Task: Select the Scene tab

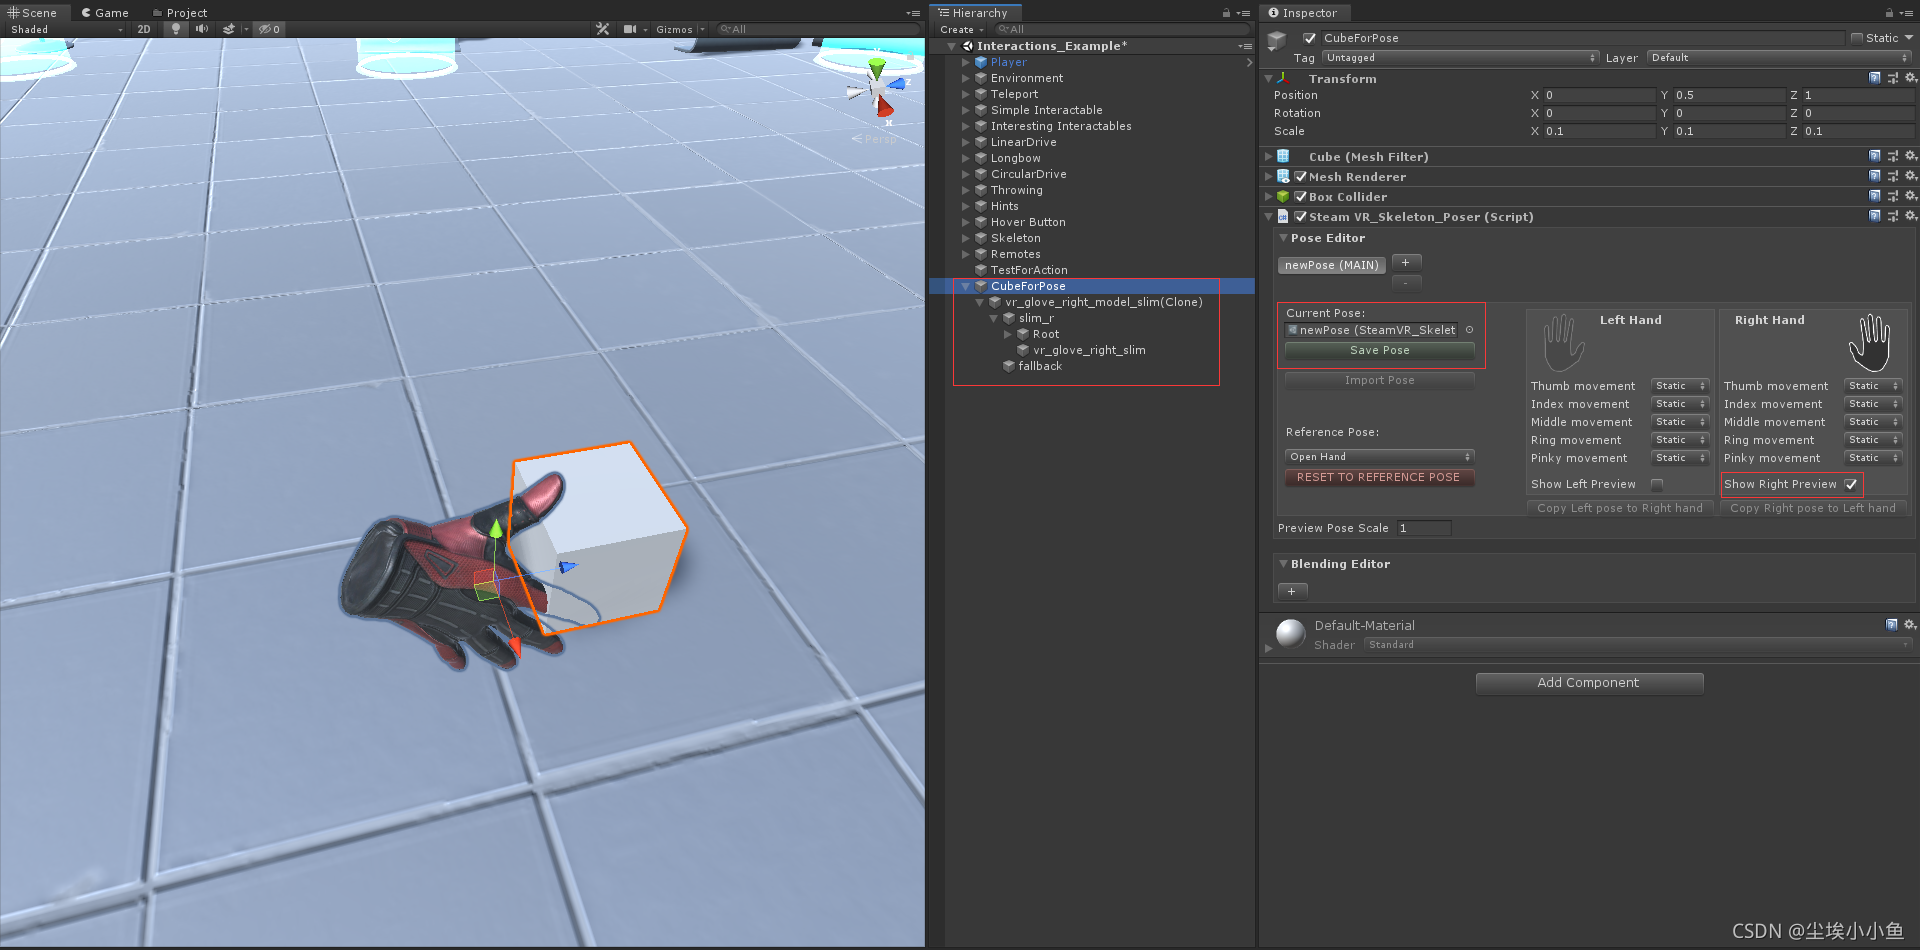Action: pos(33,13)
